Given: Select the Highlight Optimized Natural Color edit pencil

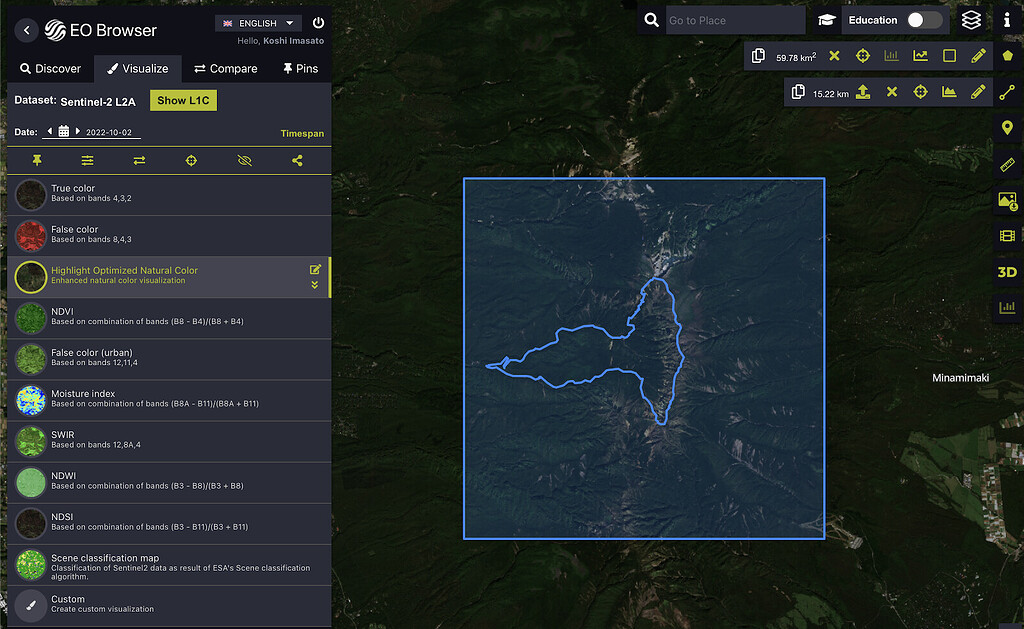Looking at the screenshot, I should click(314, 268).
